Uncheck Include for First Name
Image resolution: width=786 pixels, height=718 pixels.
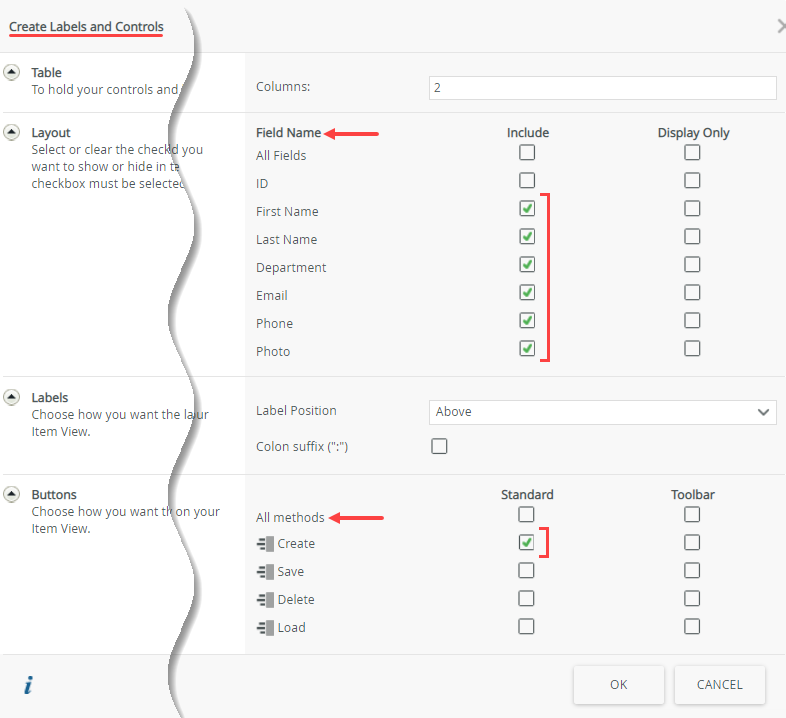(x=527, y=209)
